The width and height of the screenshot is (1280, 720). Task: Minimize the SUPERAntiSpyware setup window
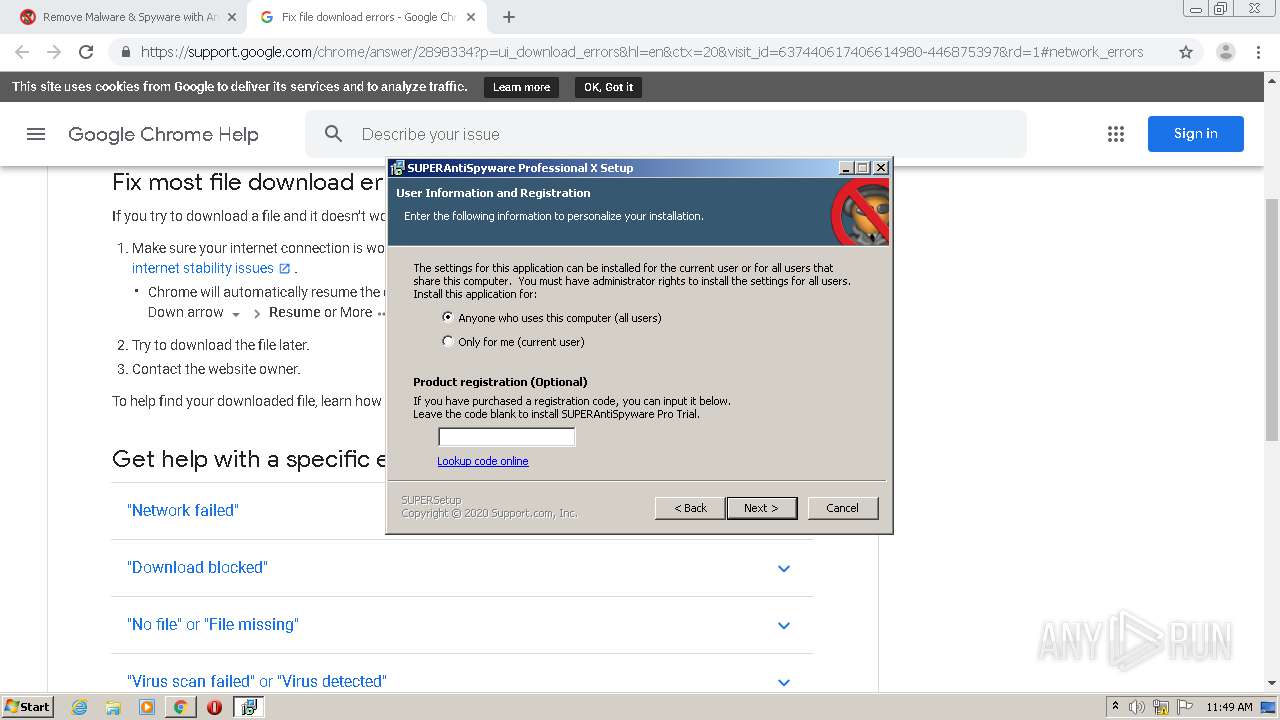847,168
